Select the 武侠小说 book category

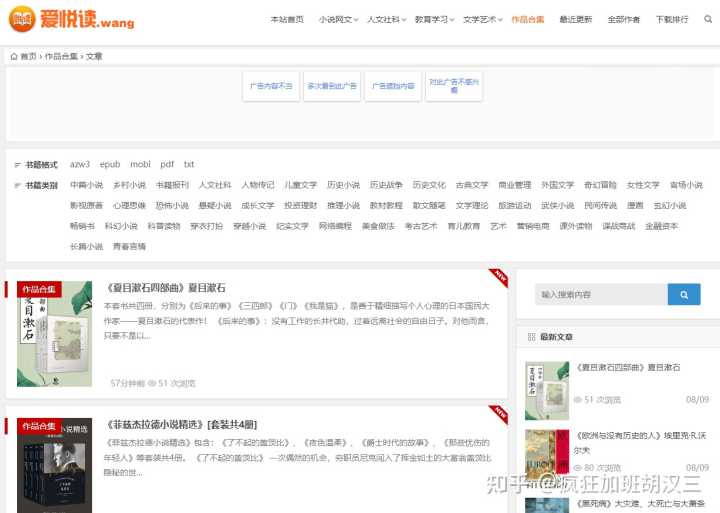pos(557,206)
